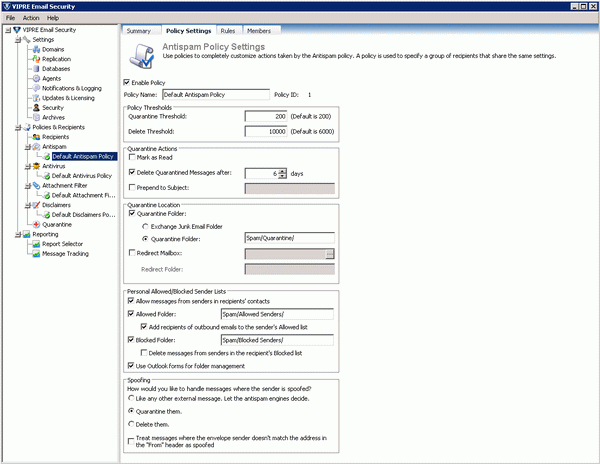Image resolution: width=600 pixels, height=464 pixels.
Task: Click the Redirect Mailbox browse button
Action: (329, 254)
